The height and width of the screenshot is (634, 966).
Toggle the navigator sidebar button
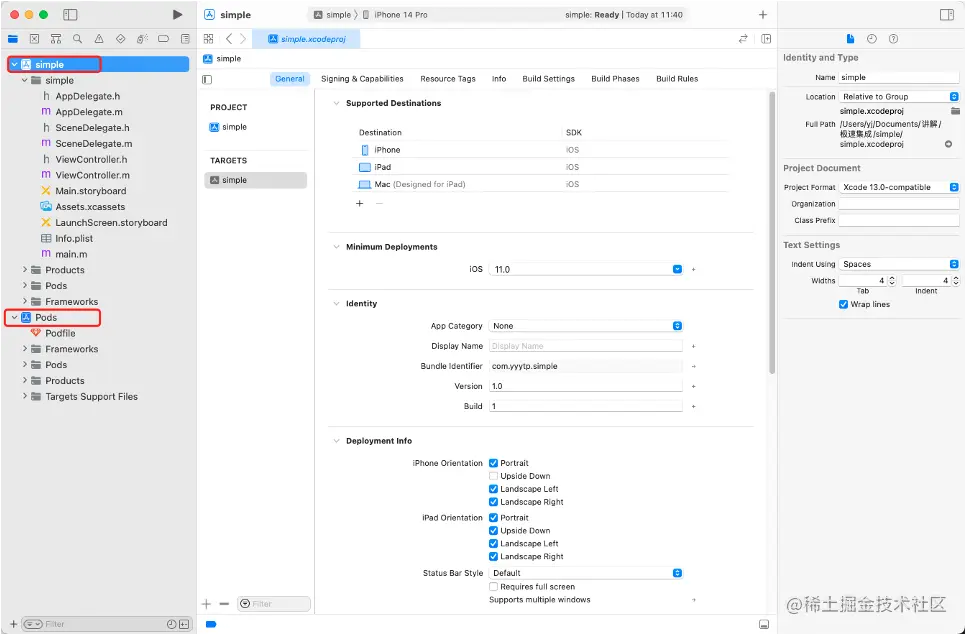tap(70, 15)
